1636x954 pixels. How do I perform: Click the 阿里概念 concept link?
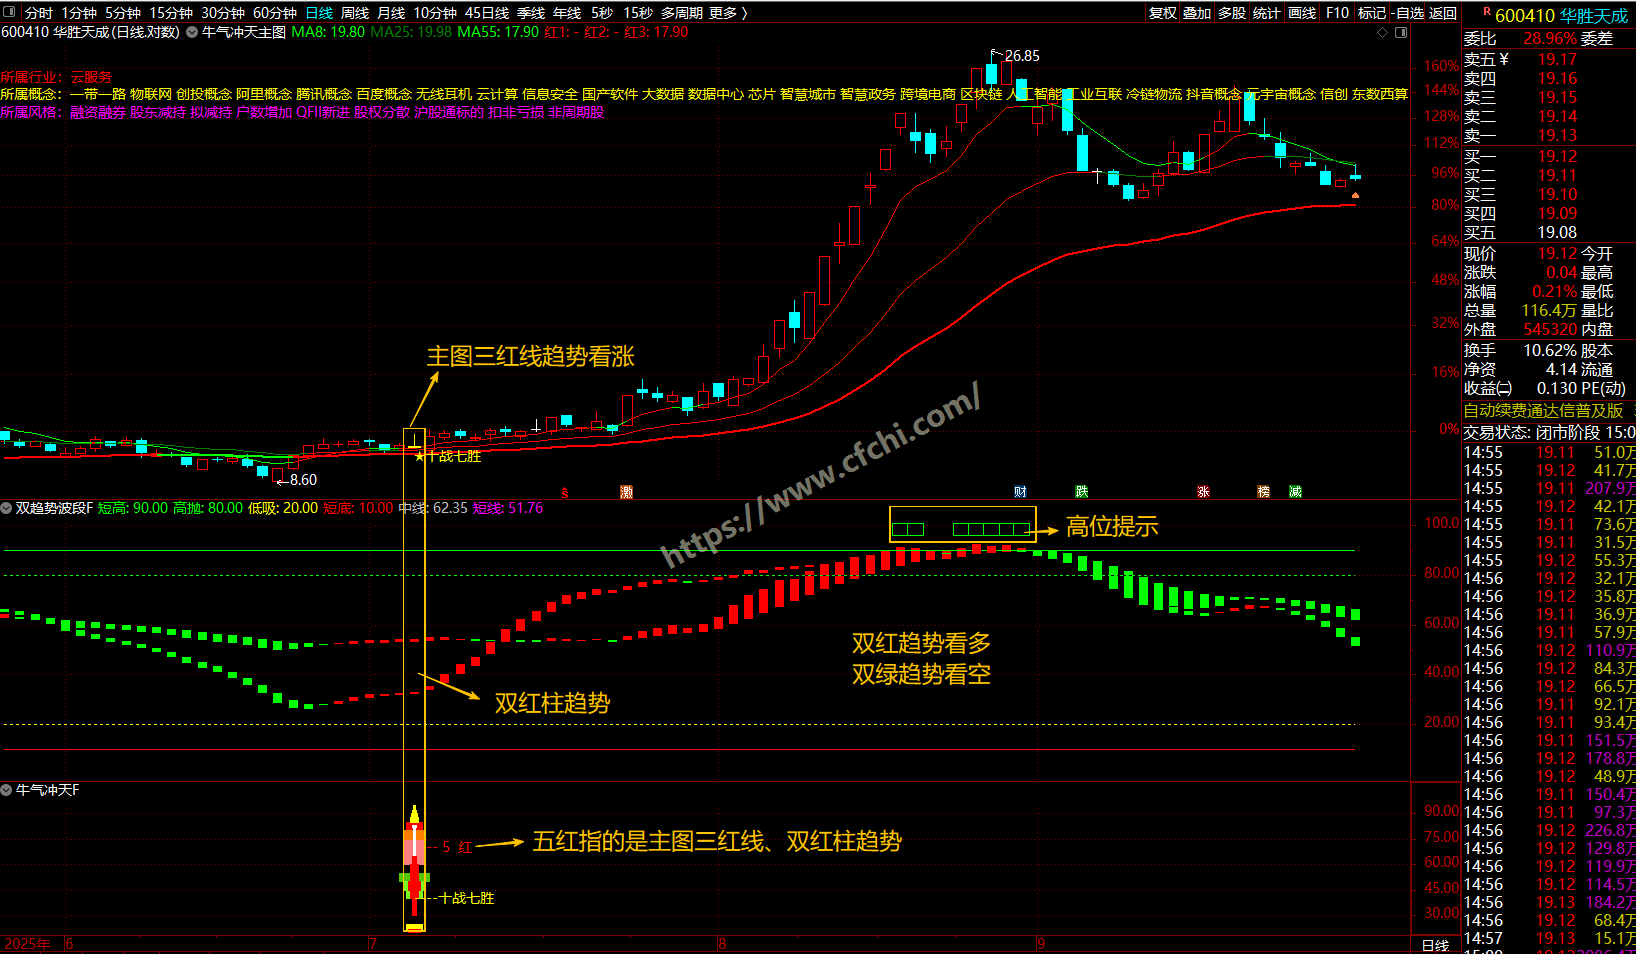click(264, 94)
